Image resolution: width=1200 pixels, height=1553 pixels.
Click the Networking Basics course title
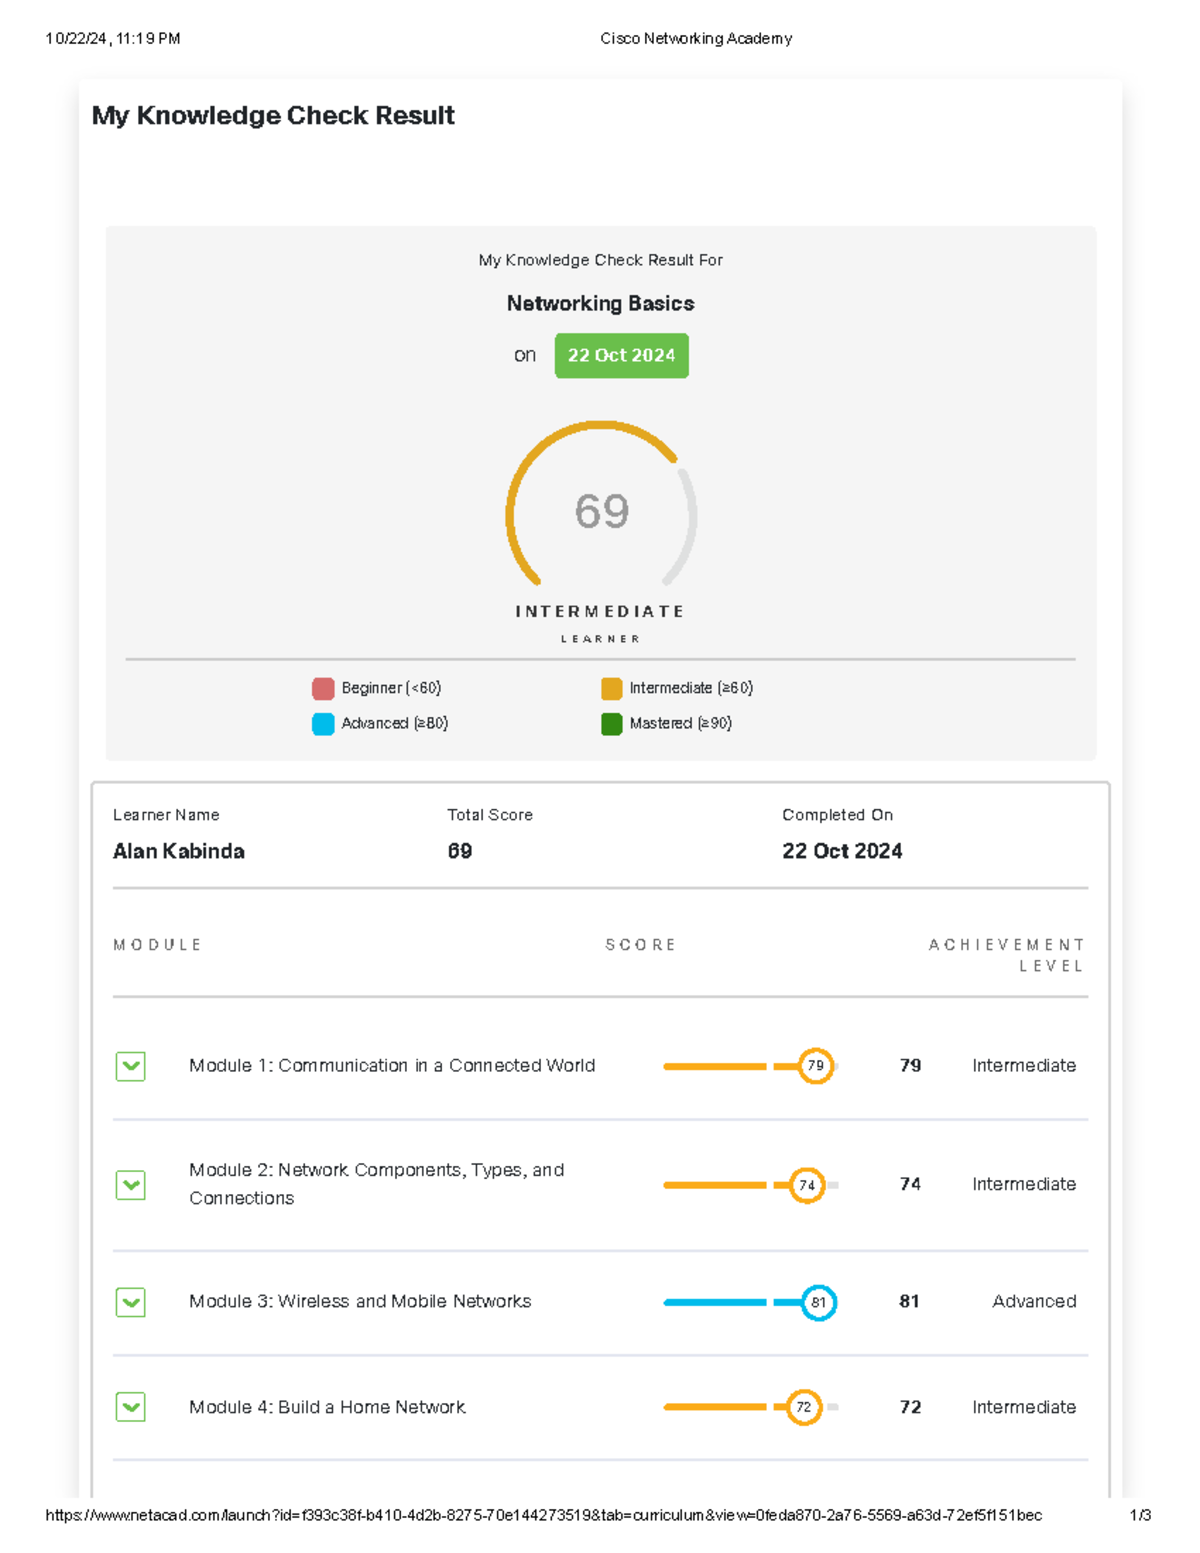tap(600, 303)
